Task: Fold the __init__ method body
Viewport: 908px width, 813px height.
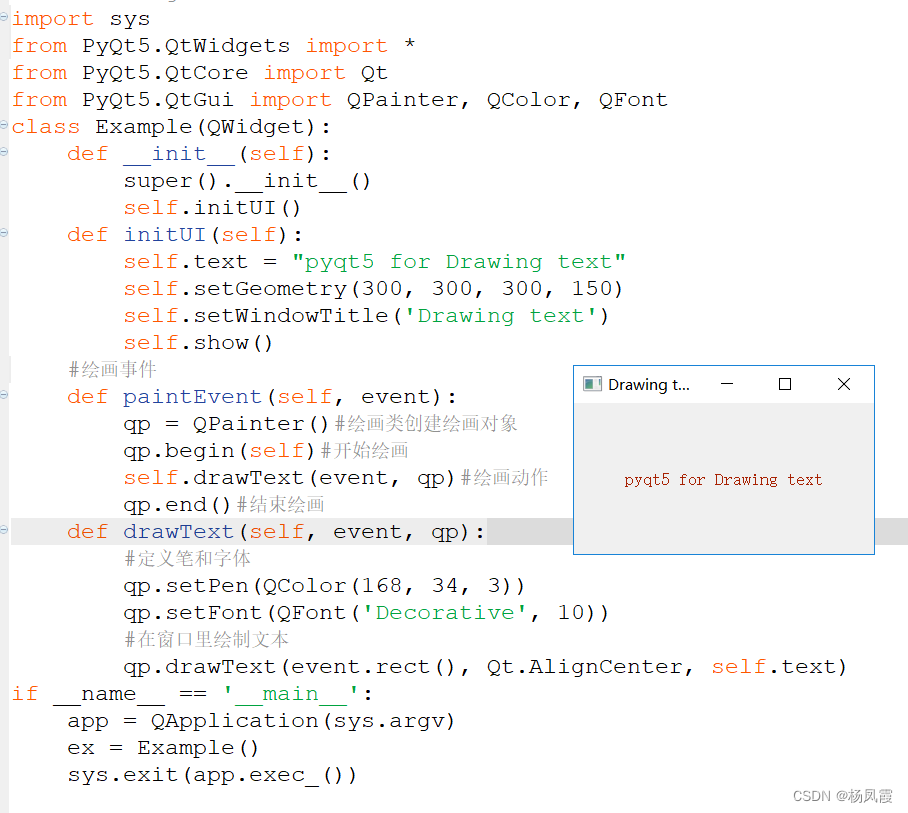Action: coord(5,153)
